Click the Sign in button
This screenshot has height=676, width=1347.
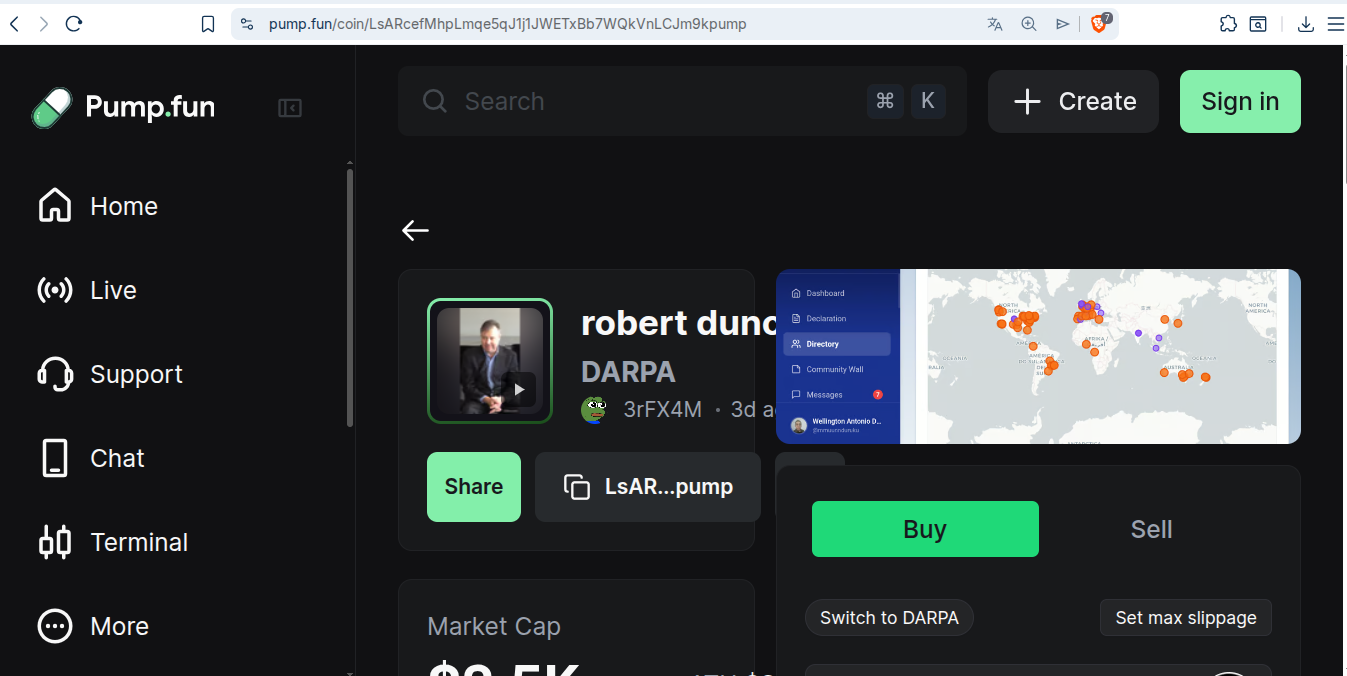(1240, 101)
